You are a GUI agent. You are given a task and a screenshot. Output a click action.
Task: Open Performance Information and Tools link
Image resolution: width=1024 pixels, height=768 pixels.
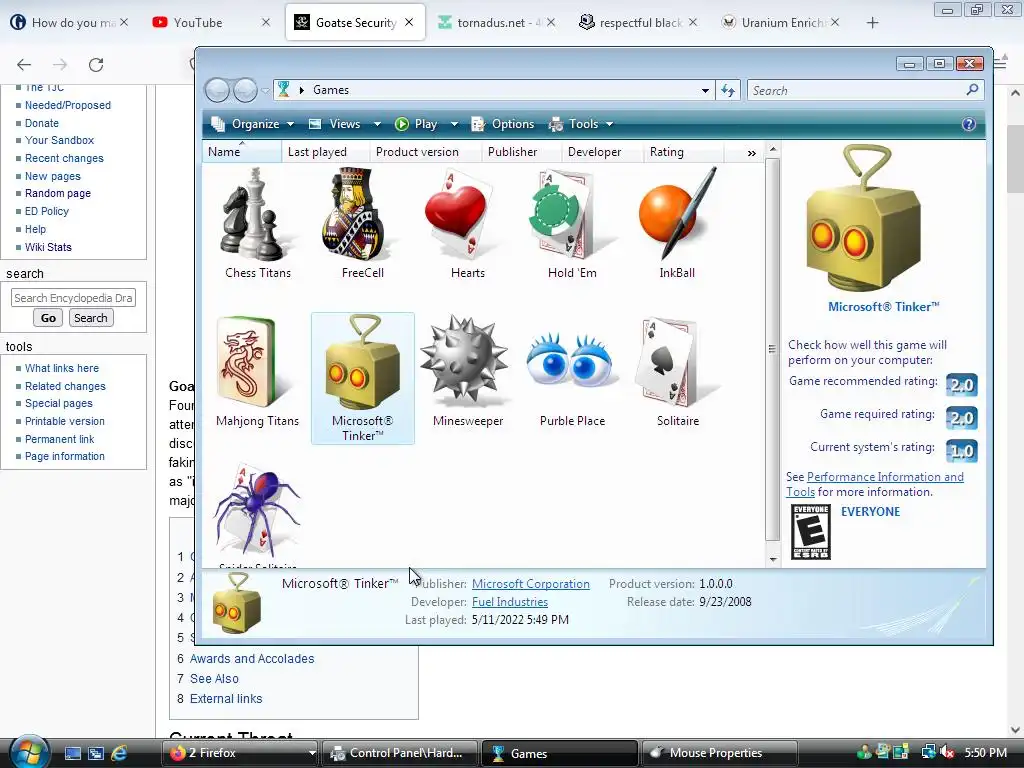[x=875, y=485]
